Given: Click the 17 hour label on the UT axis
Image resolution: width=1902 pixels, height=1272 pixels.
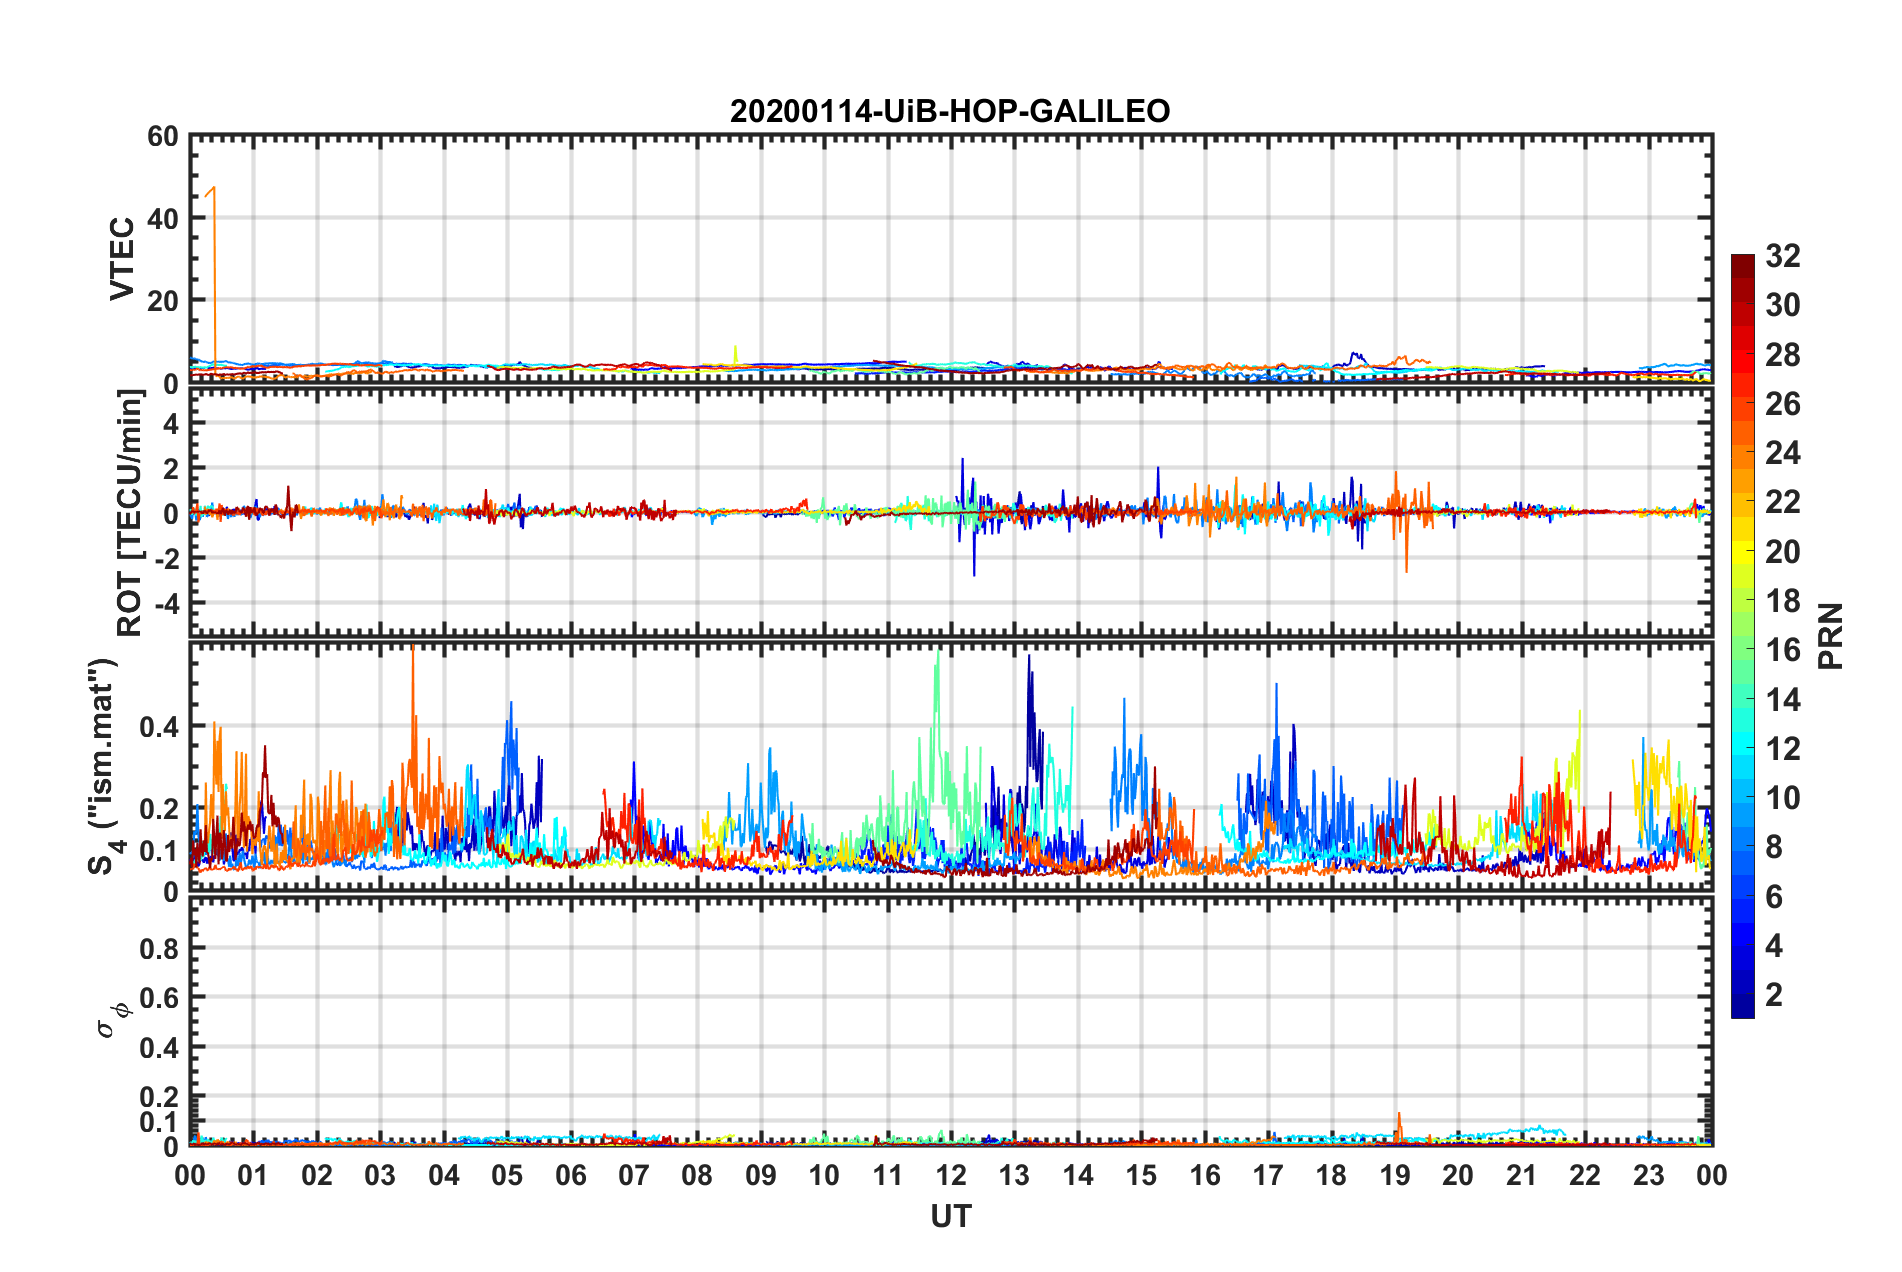Looking at the screenshot, I should (1268, 1175).
